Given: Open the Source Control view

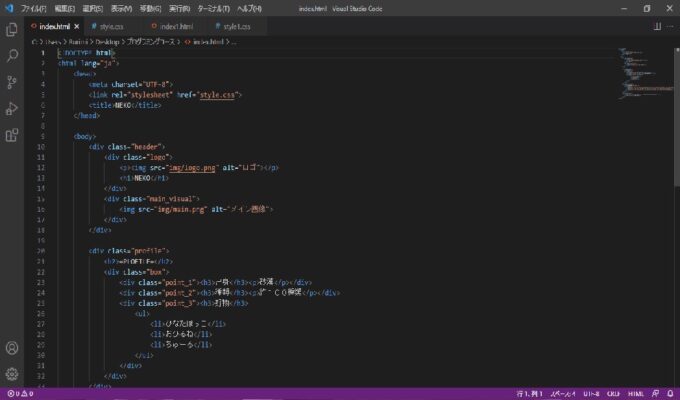Looking at the screenshot, I should pyautogui.click(x=12, y=82).
